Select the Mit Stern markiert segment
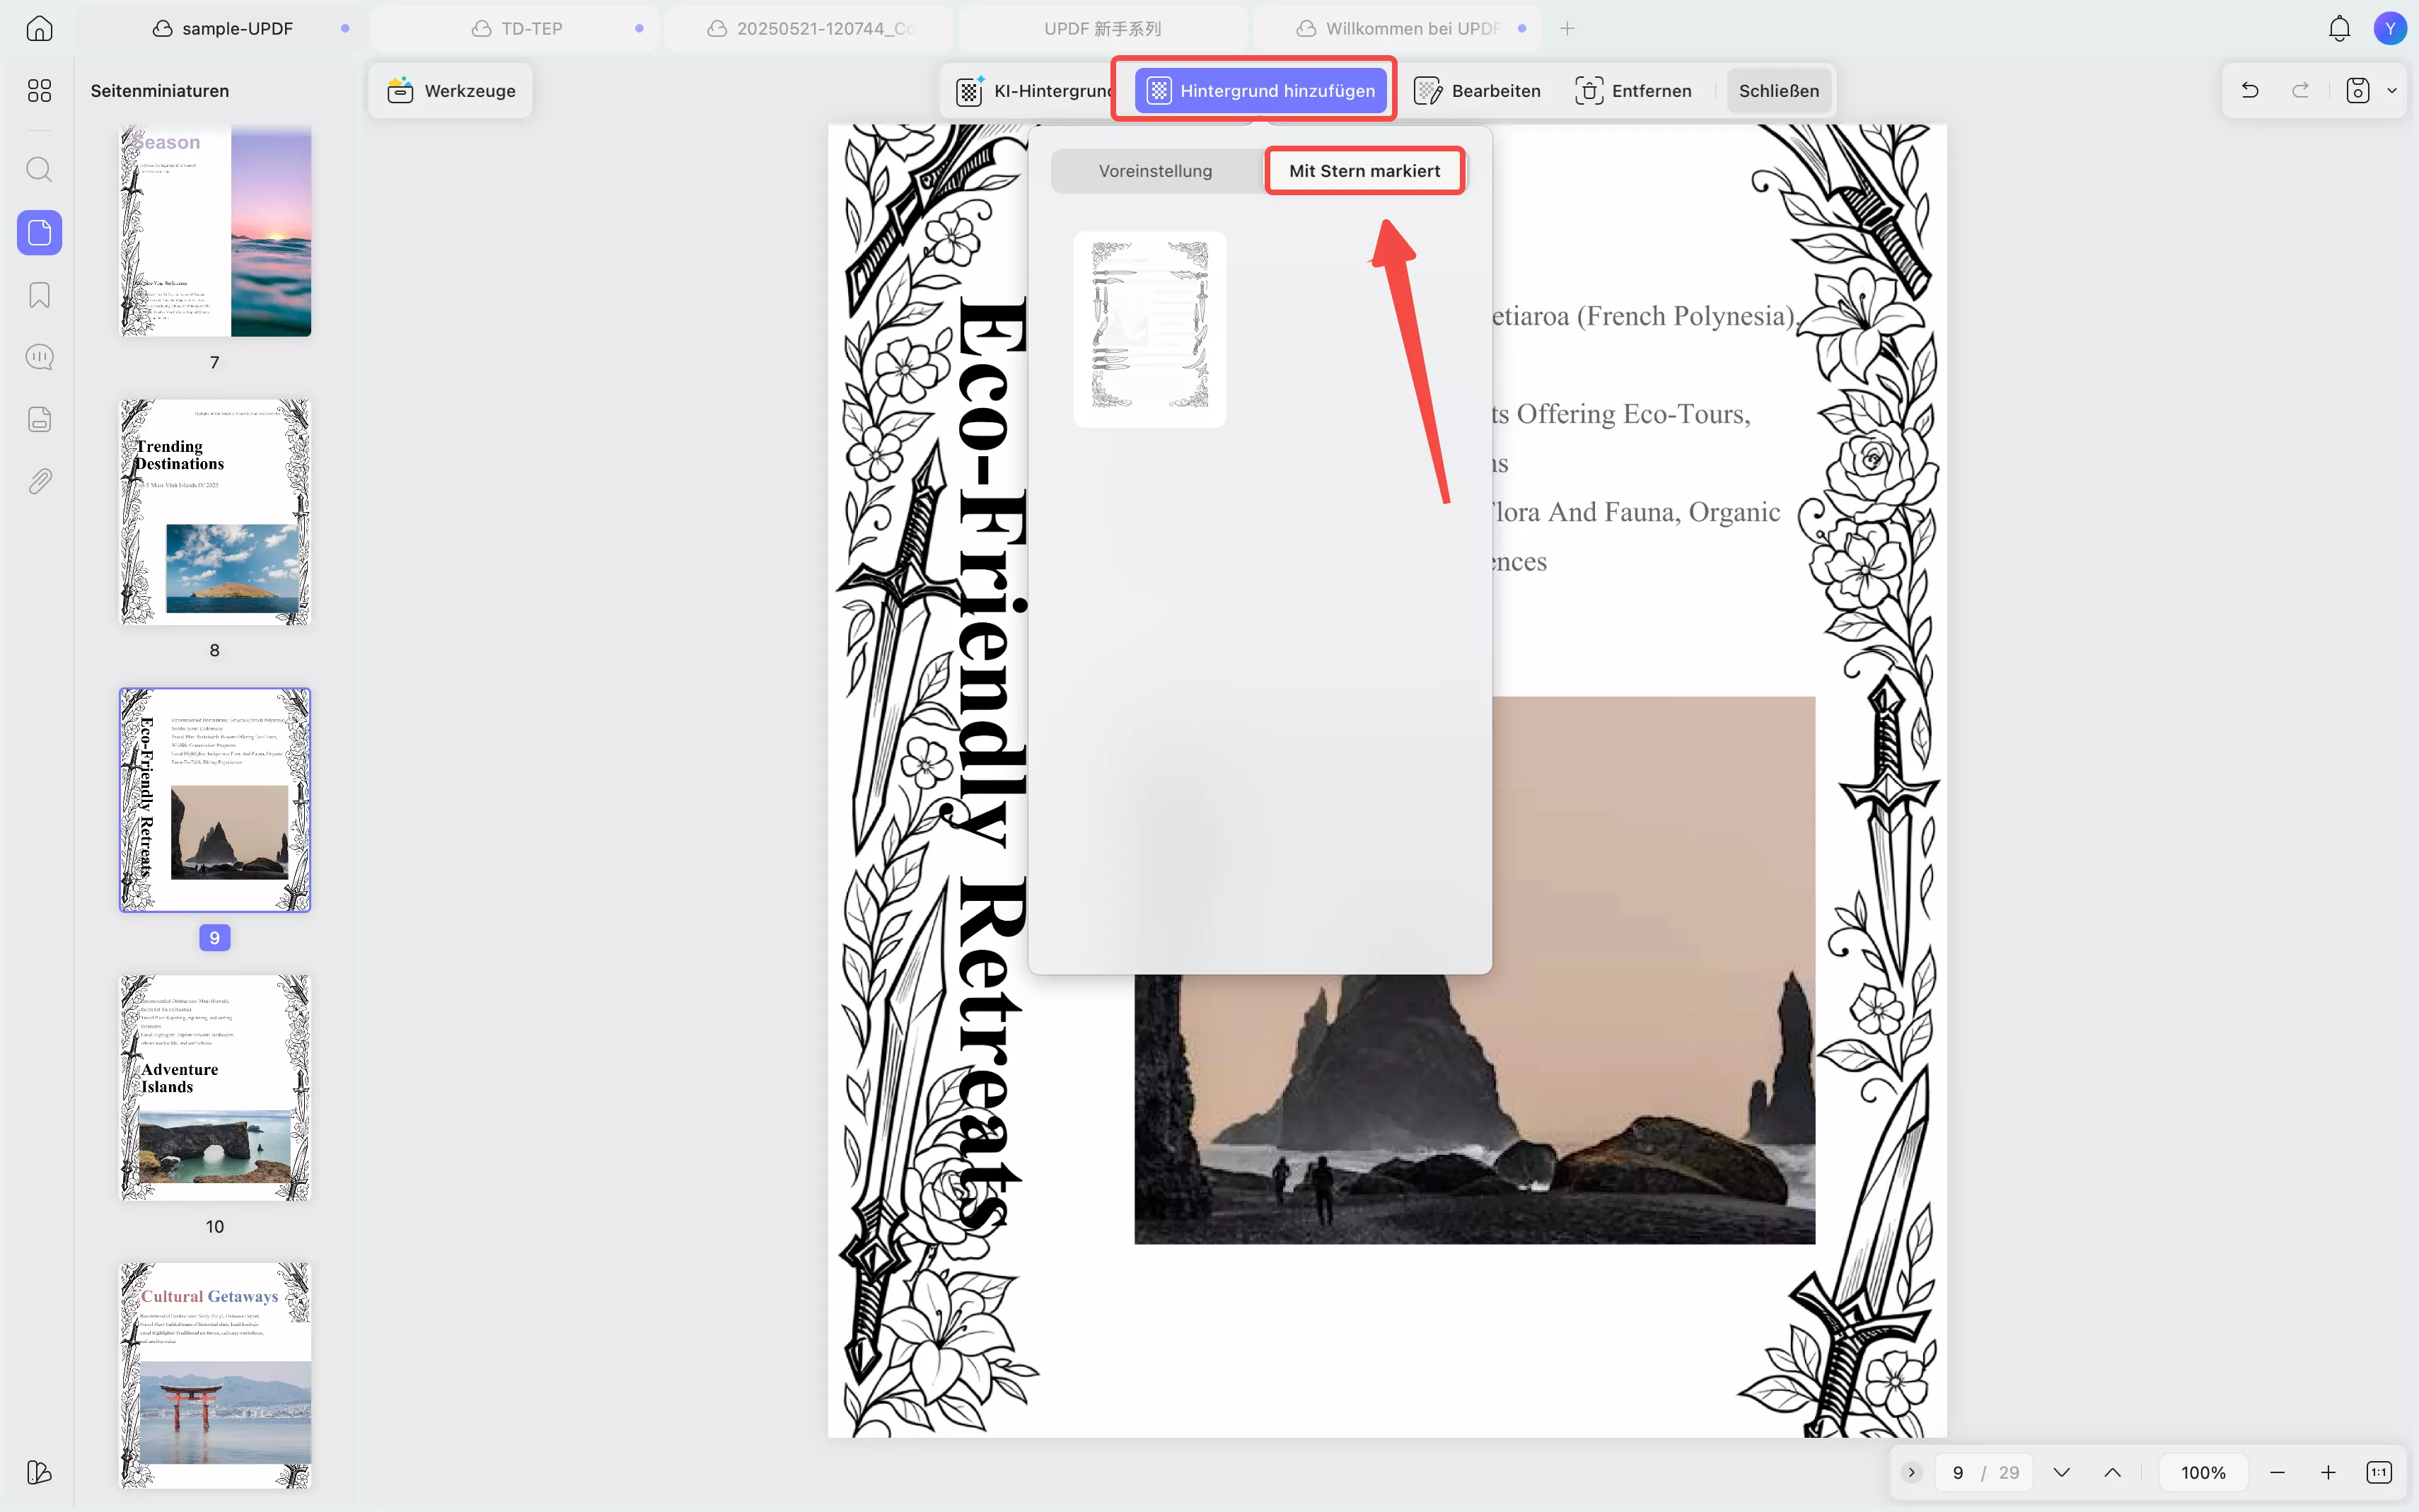 [x=1364, y=171]
